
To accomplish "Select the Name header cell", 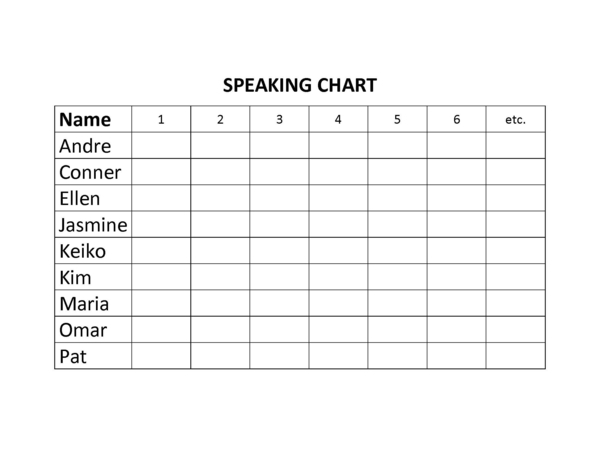I will (85, 119).
